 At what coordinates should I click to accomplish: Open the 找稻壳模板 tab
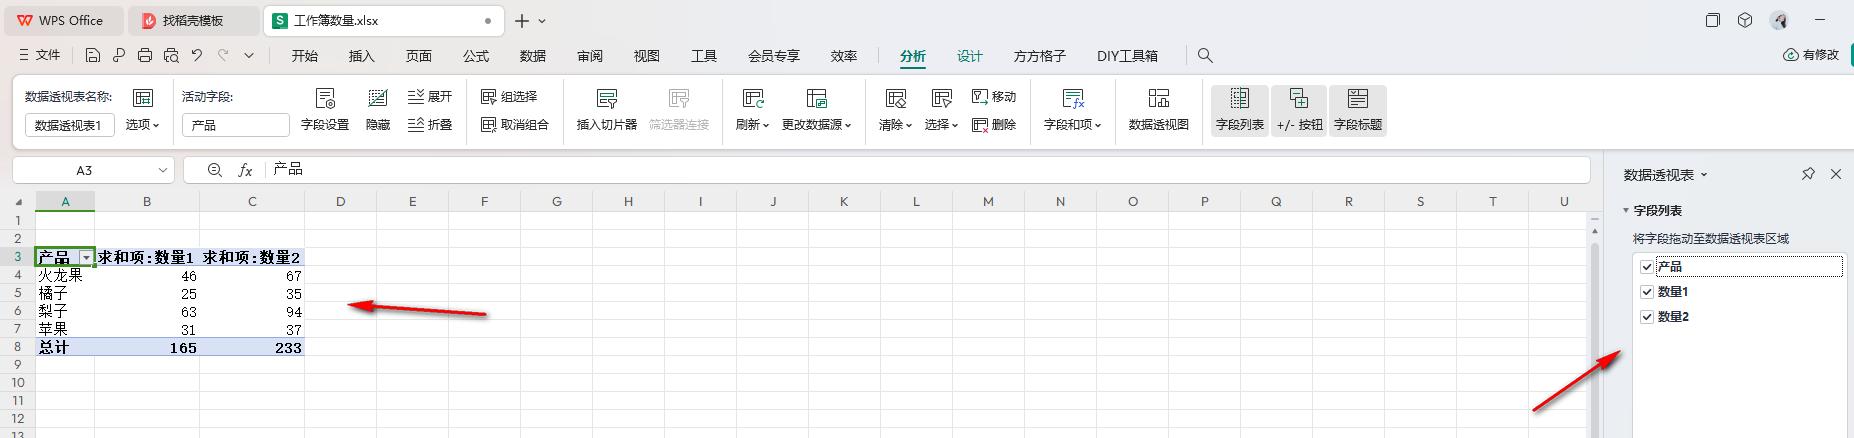pyautogui.click(x=194, y=21)
